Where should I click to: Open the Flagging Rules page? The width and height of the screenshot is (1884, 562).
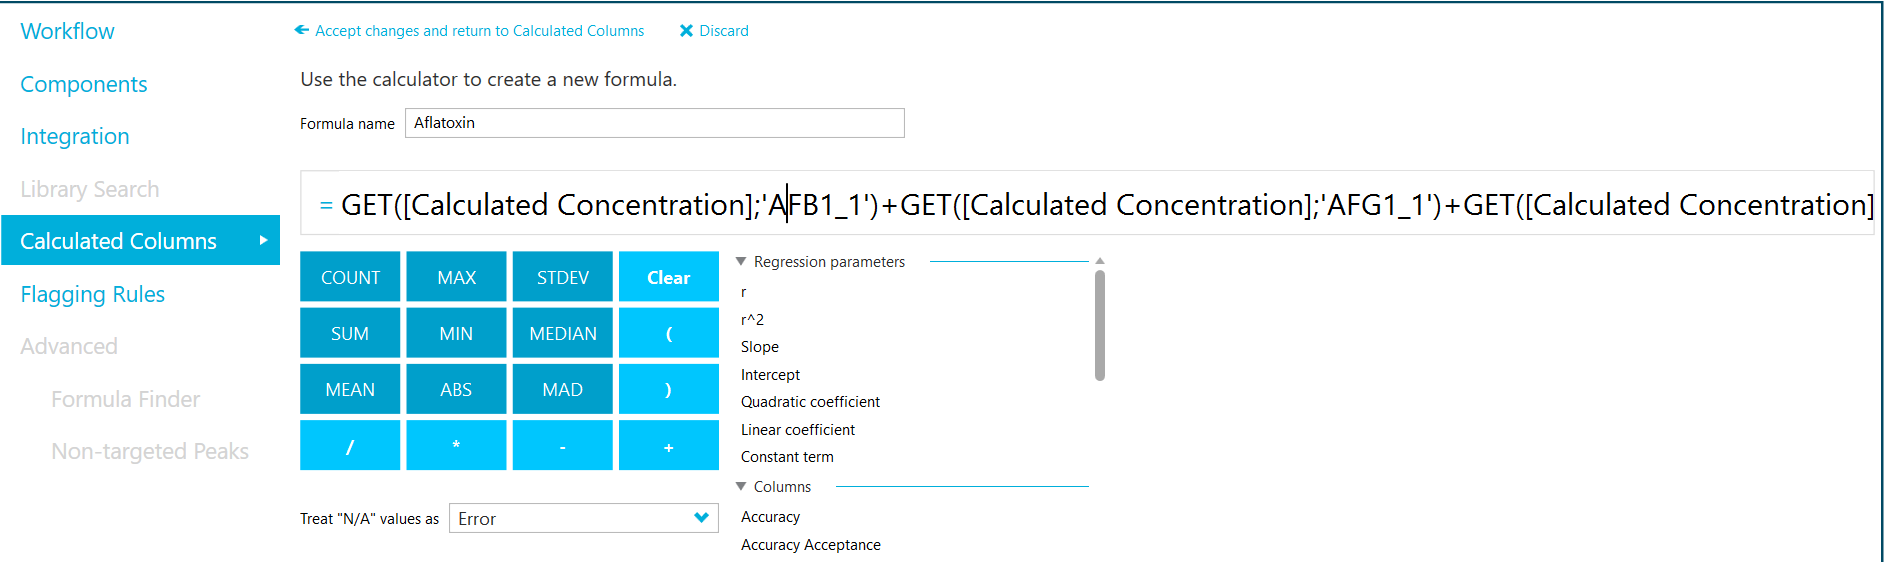click(x=92, y=294)
